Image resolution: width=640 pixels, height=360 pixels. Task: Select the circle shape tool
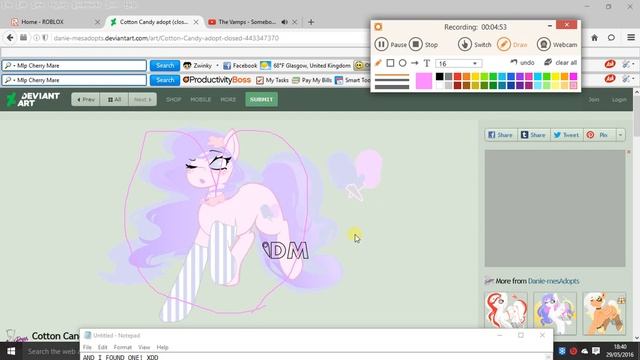[x=402, y=63]
